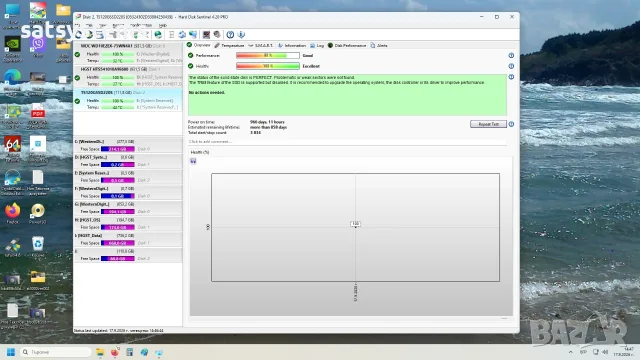Screen dimensions: 640x360
Task: Click the info icon next to Performance
Action: (511, 56)
